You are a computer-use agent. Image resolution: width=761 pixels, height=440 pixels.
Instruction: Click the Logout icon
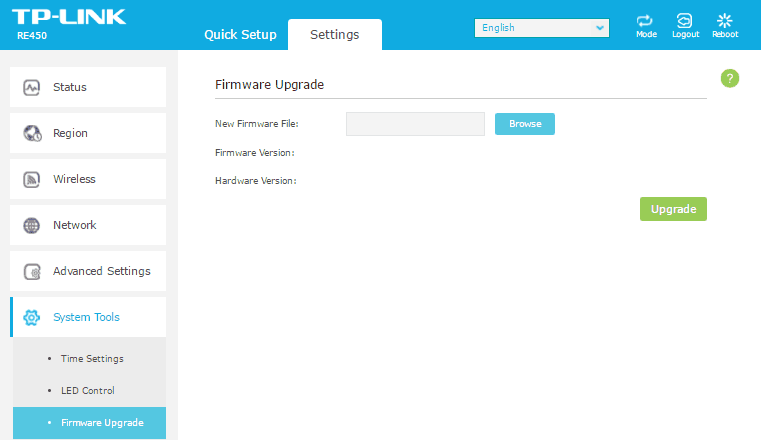[685, 21]
